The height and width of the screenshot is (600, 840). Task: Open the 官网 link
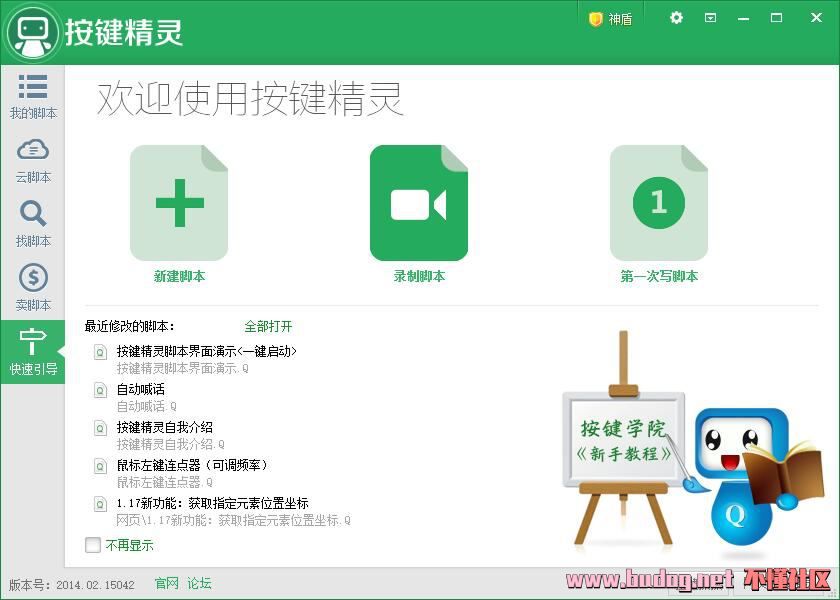coord(166,583)
